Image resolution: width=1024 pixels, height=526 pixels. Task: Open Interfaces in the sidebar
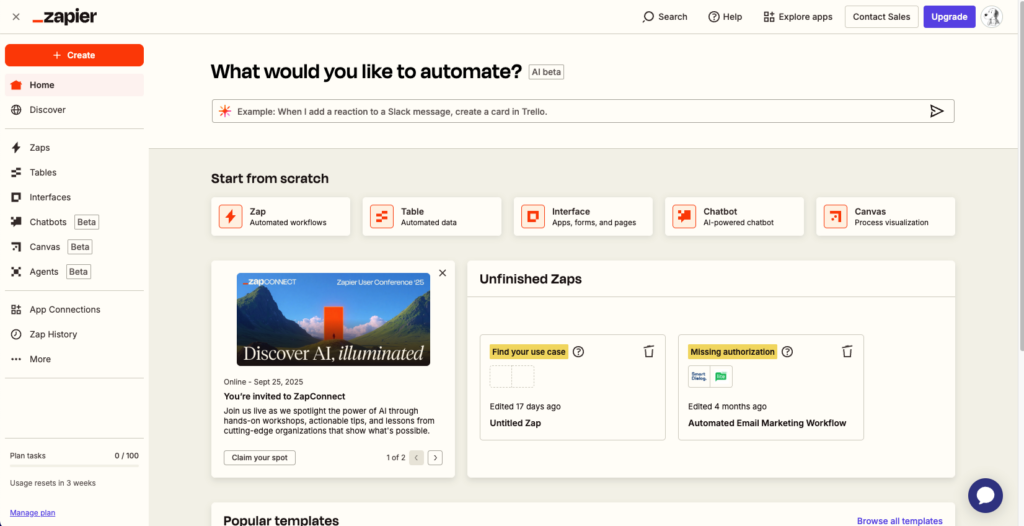pos(74,197)
